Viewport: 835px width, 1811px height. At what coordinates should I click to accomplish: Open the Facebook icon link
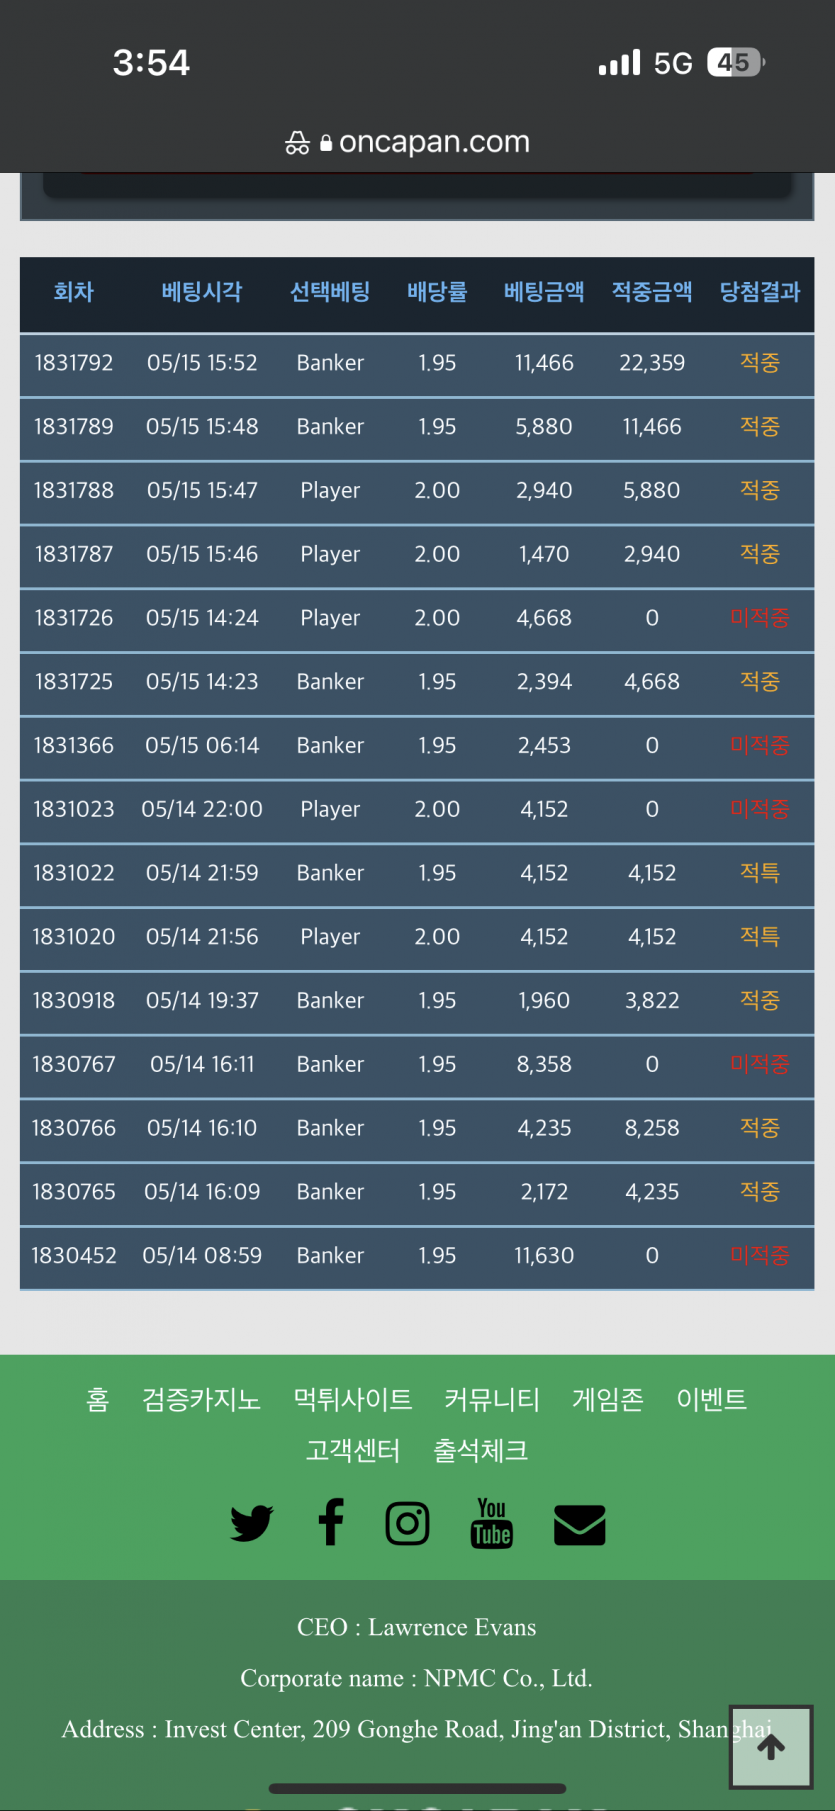tap(331, 1522)
